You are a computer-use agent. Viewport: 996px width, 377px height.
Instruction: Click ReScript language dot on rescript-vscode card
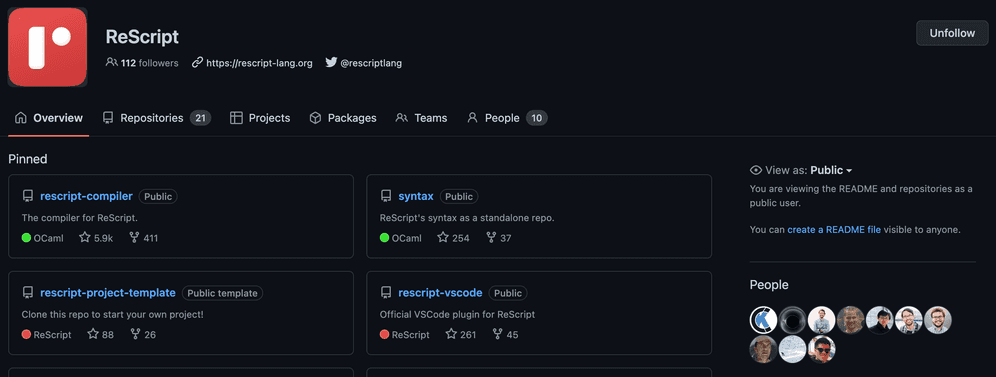[385, 334]
